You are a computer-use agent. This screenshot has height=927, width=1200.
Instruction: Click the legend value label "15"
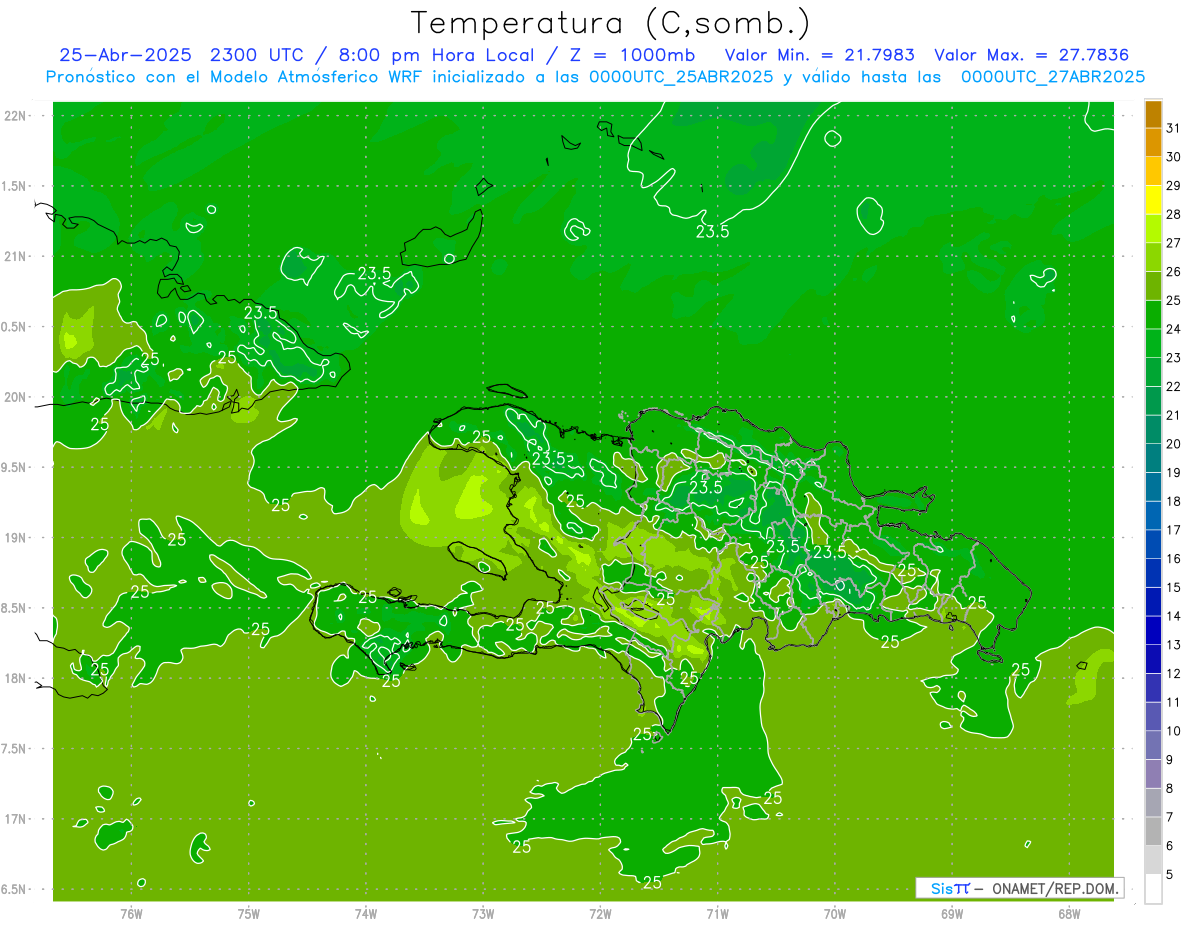tap(1174, 587)
